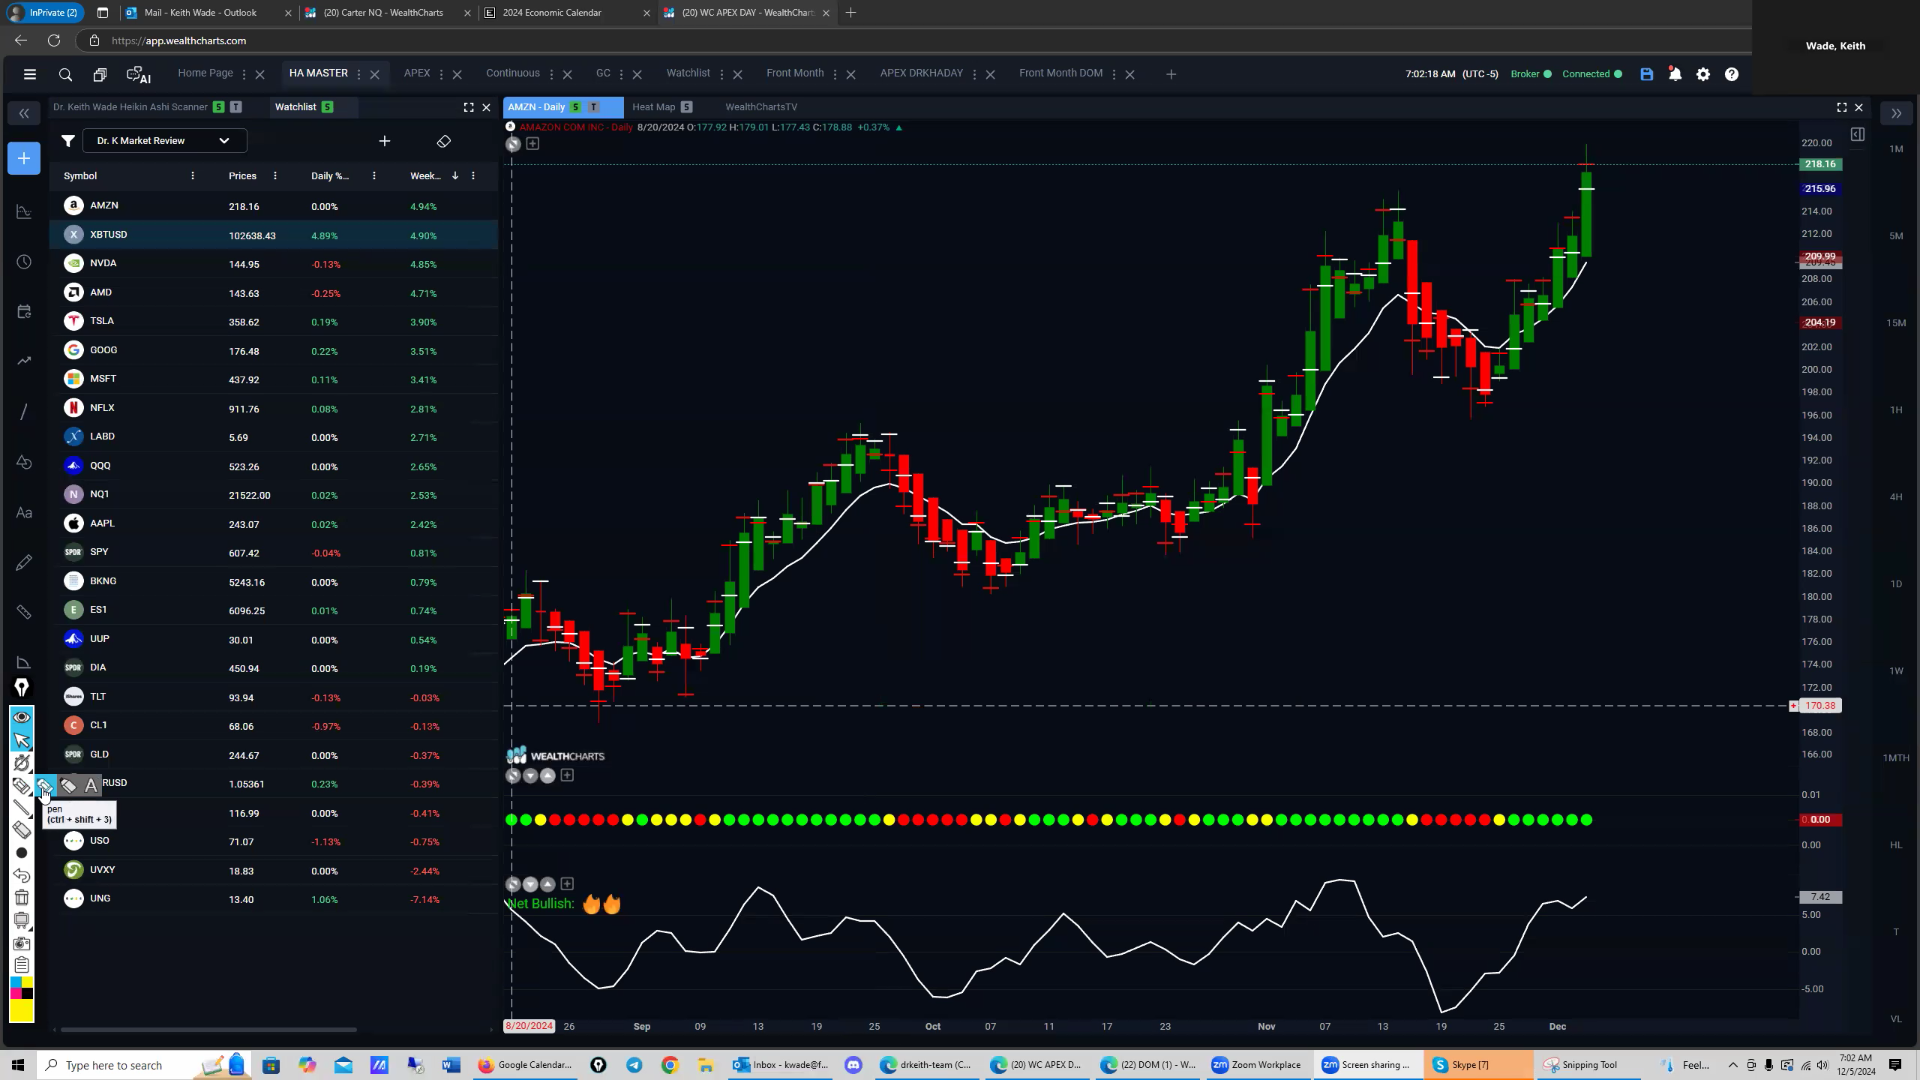The image size is (1920, 1080).
Task: Click the pen nib icon in left sidebar
Action: (21, 688)
